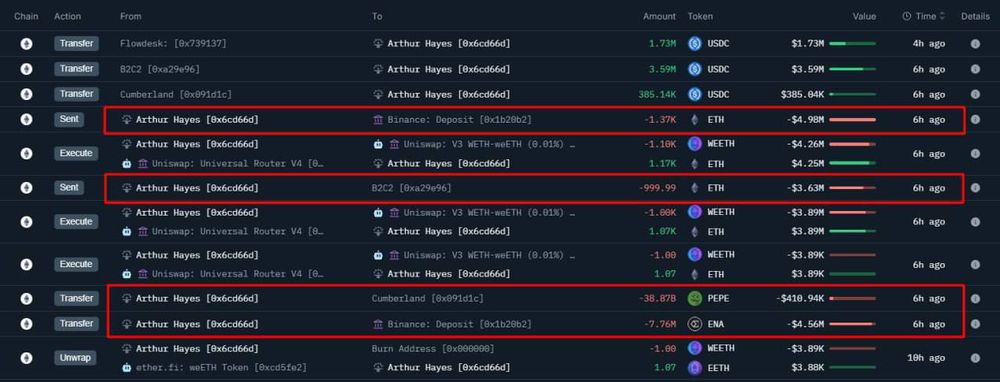Click the USDC token icon for B2C2 transfer
Screen dimensions: 1000x382
coord(695,70)
